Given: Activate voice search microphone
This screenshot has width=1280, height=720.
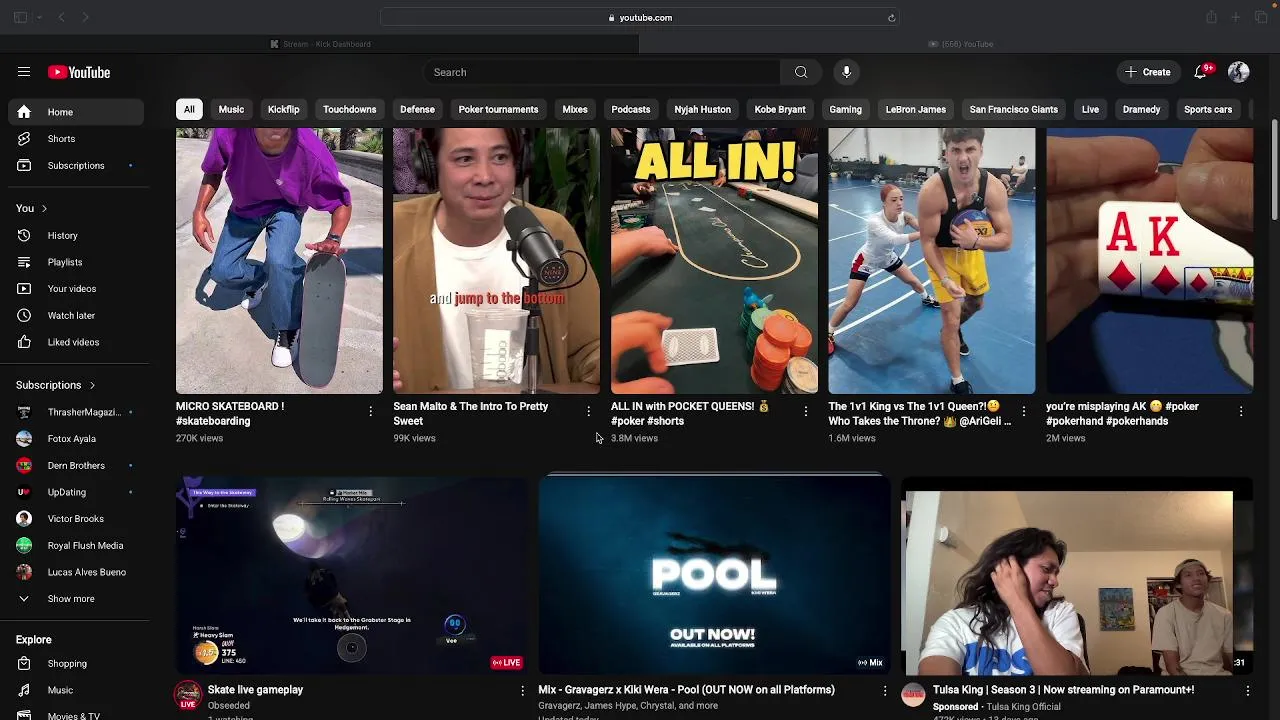Looking at the screenshot, I should click(846, 72).
